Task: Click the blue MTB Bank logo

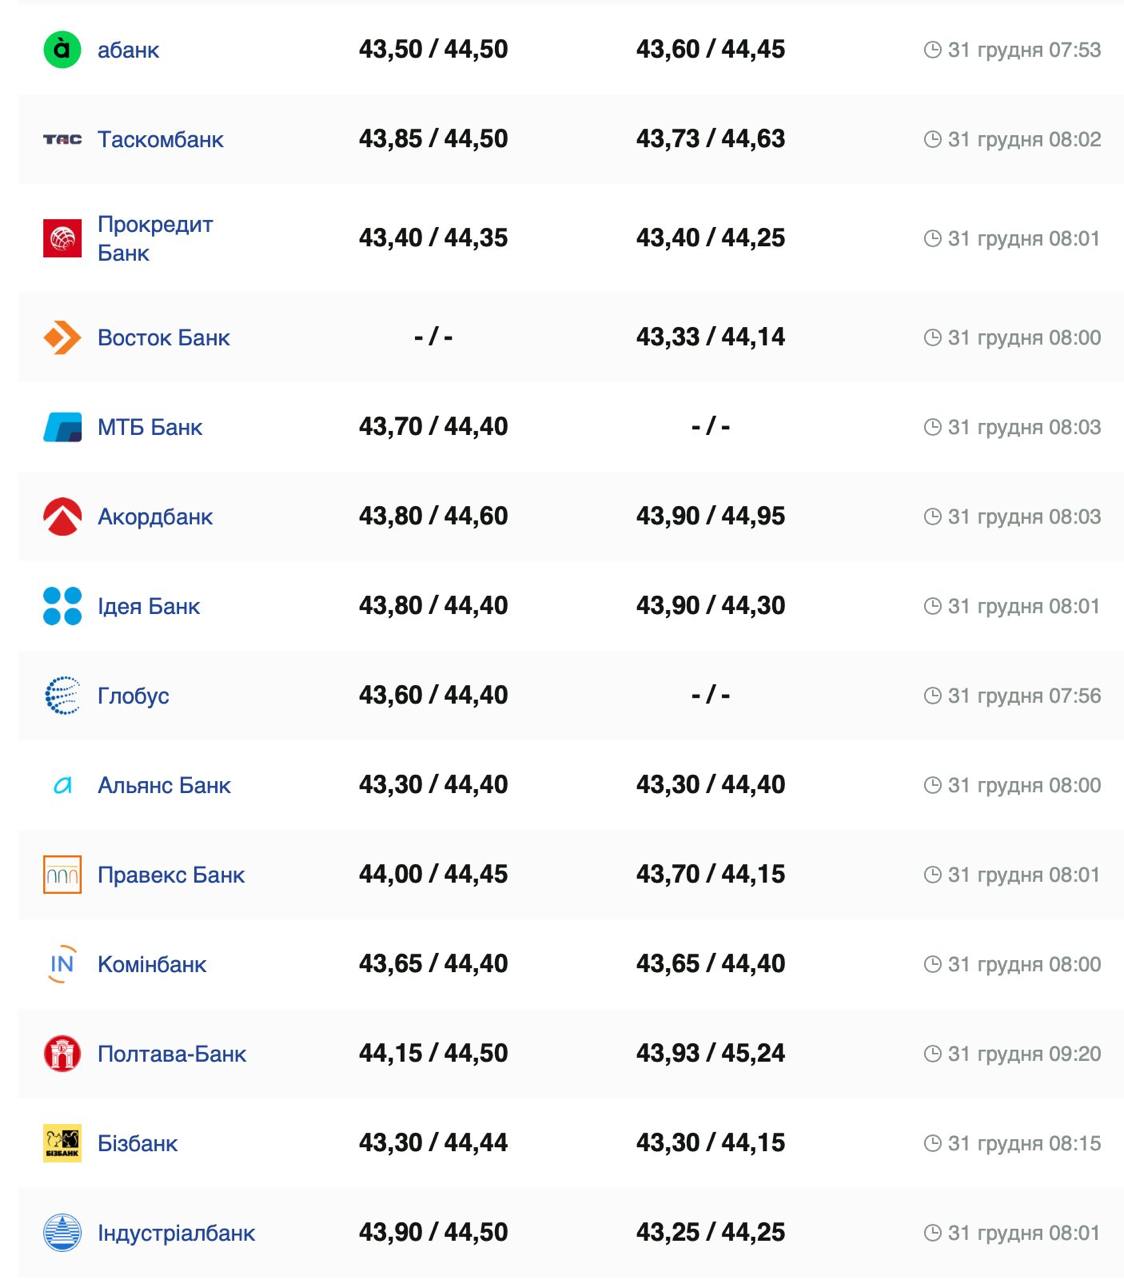Action: [x=62, y=427]
